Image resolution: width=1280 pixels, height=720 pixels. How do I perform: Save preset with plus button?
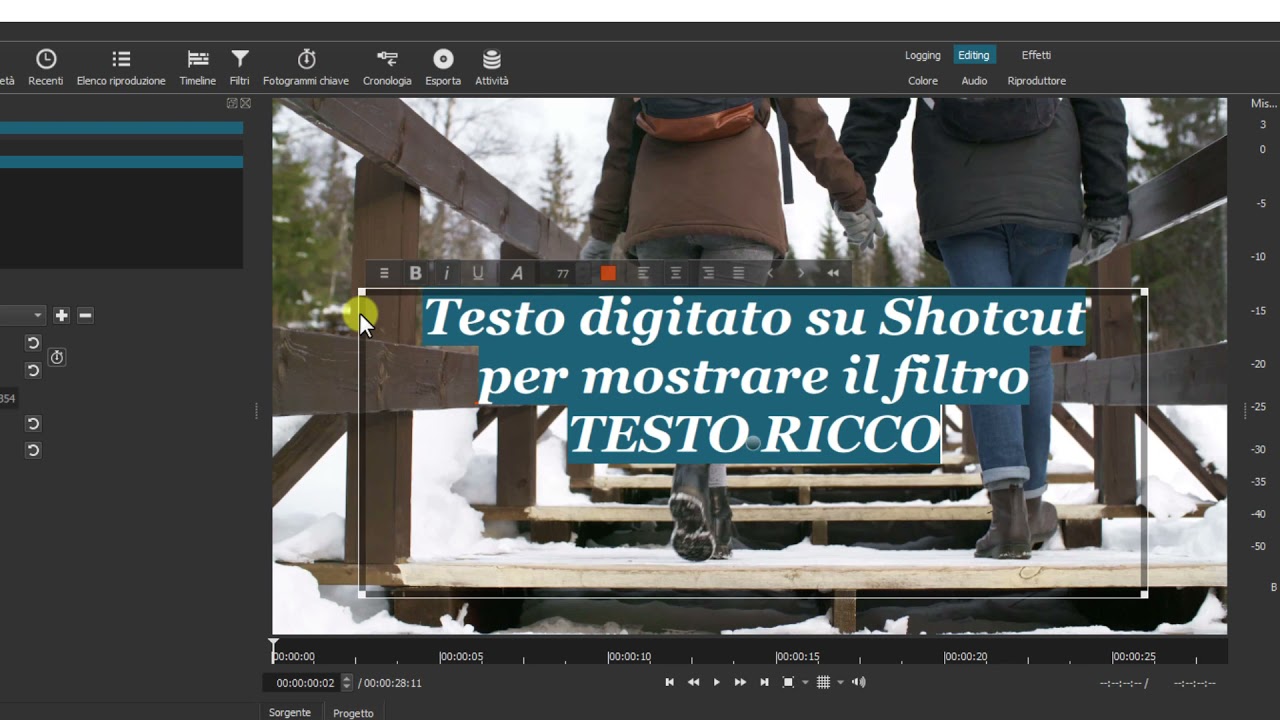(x=61, y=315)
